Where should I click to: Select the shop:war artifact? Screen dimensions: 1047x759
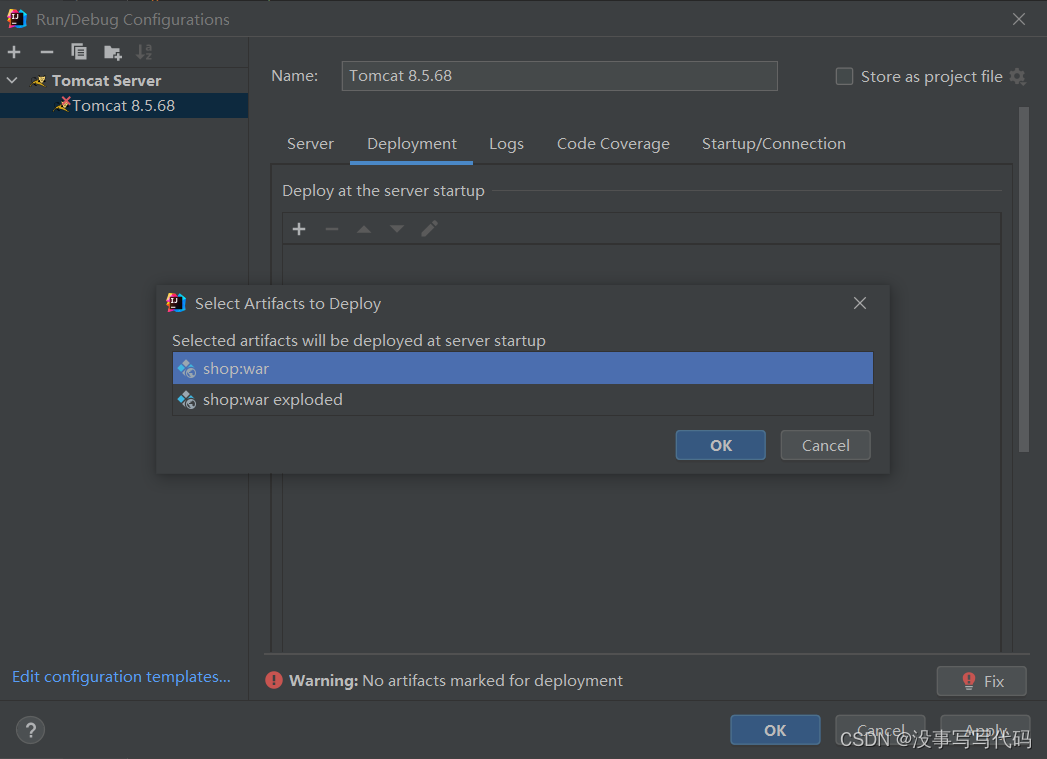click(523, 368)
